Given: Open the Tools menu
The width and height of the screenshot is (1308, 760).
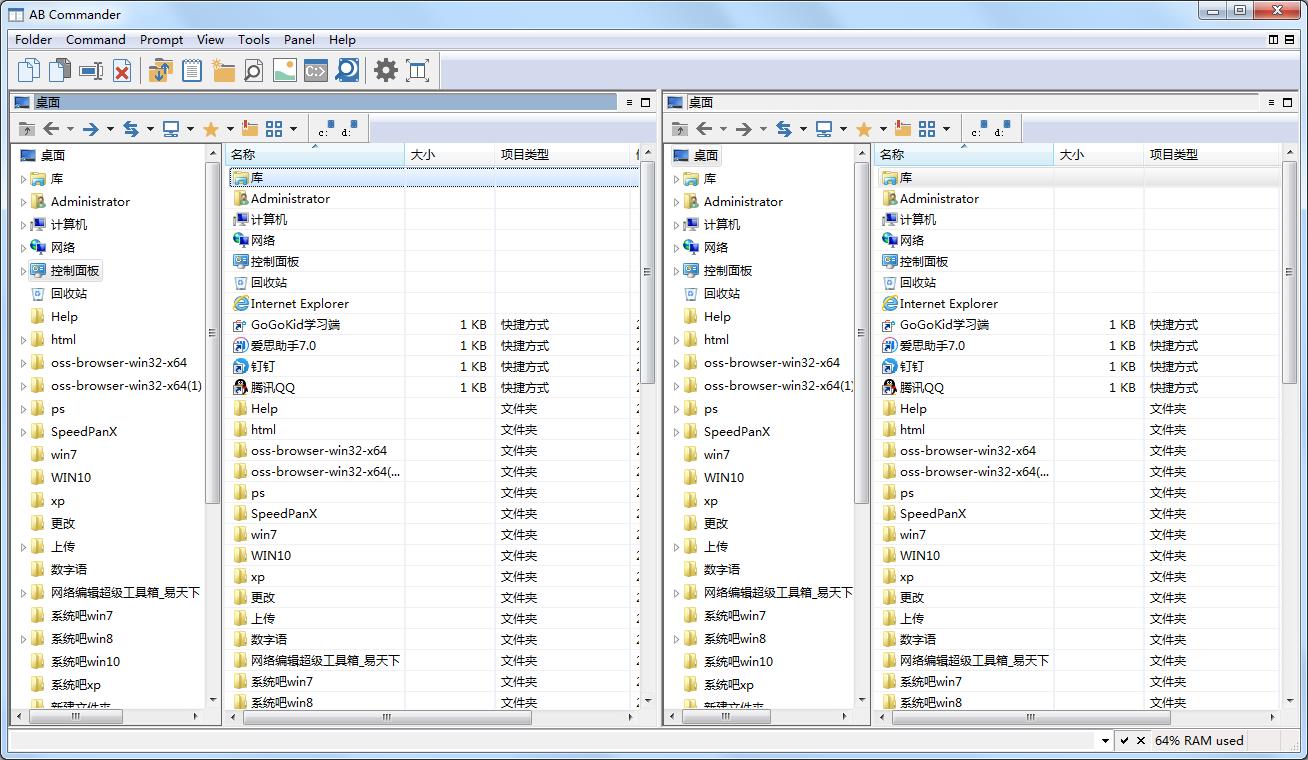Looking at the screenshot, I should coord(254,40).
